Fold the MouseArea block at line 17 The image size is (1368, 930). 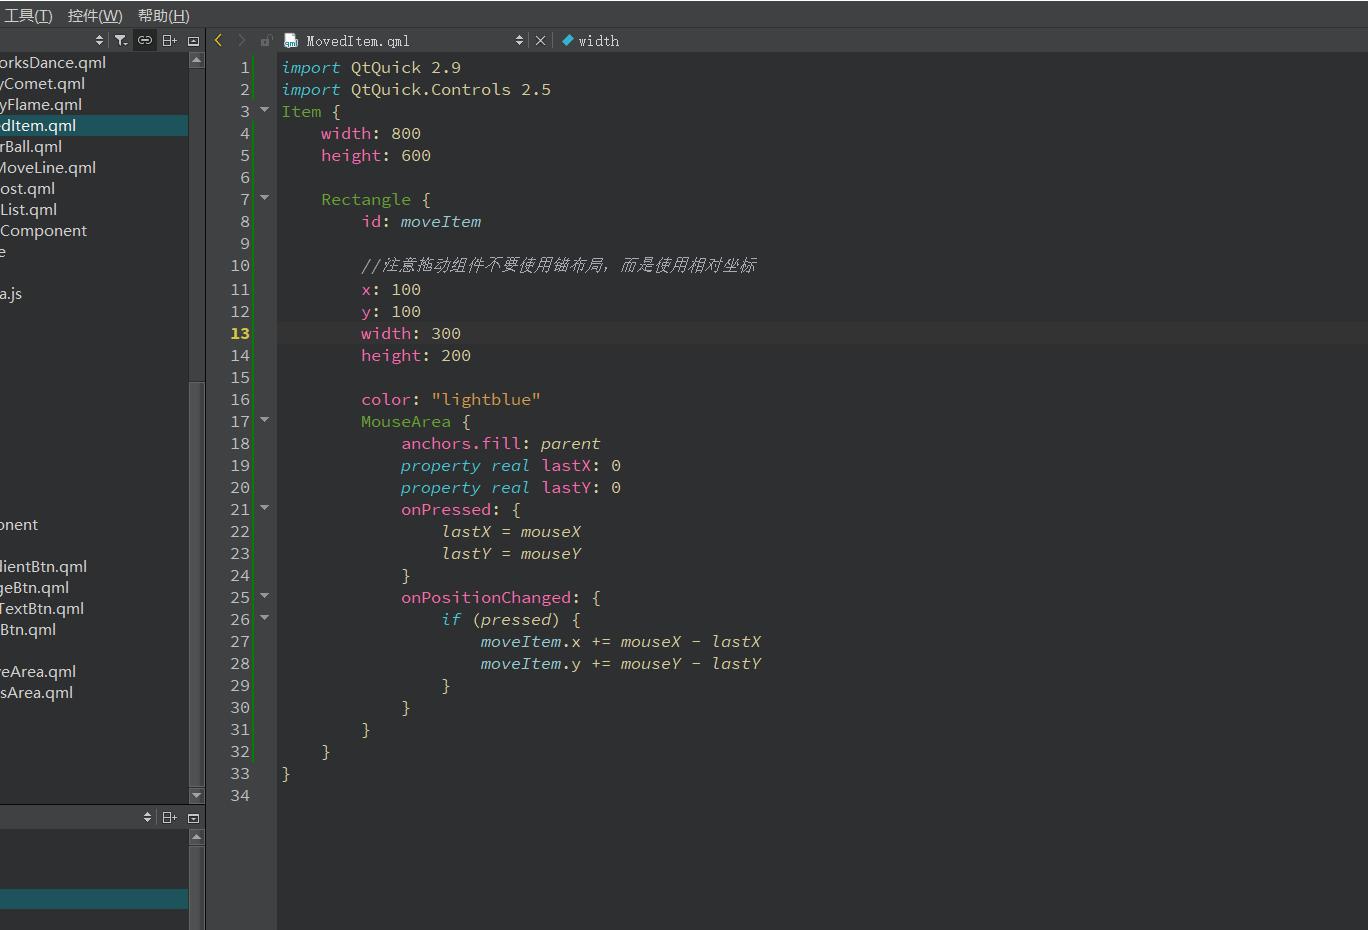(x=265, y=420)
